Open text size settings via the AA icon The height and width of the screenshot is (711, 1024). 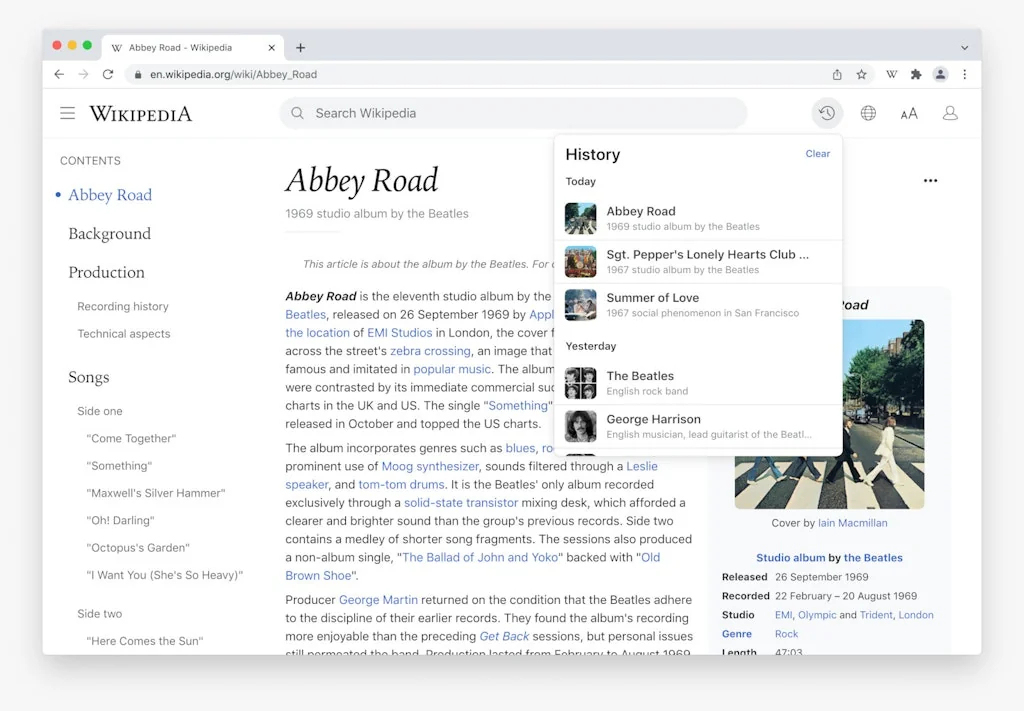coord(908,113)
